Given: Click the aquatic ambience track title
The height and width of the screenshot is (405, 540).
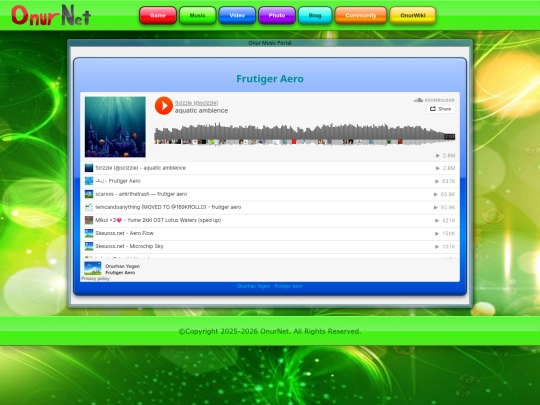Looking at the screenshot, I should click(x=201, y=111).
